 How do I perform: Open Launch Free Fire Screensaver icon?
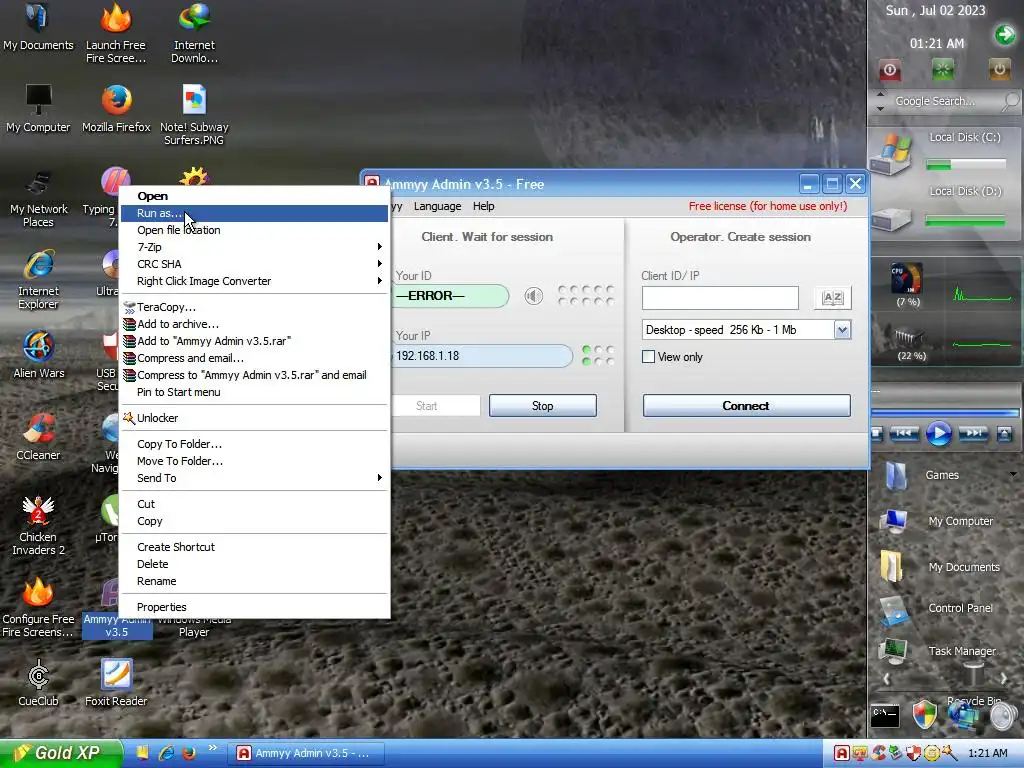point(116,33)
